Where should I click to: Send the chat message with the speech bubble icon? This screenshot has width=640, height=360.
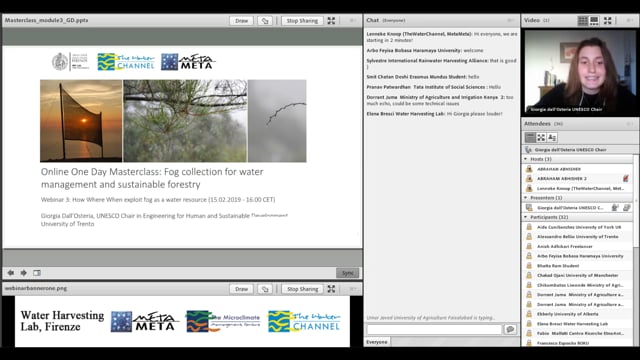(510, 329)
